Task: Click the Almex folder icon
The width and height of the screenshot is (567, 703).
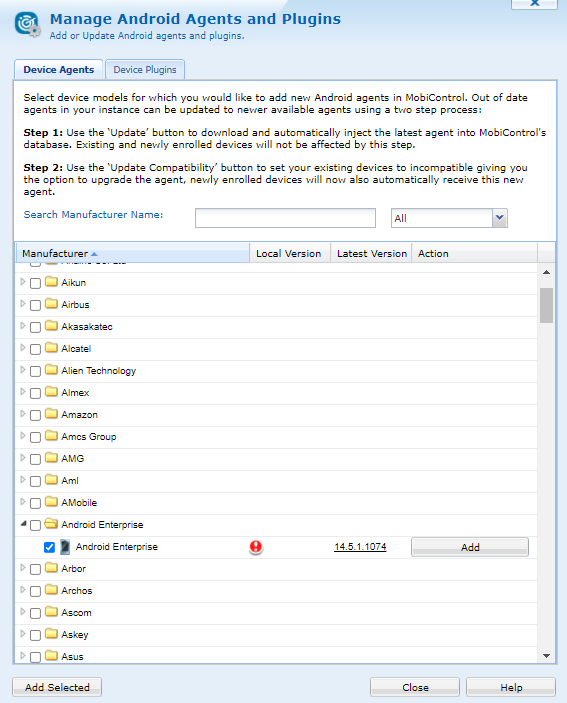Action: 52,392
